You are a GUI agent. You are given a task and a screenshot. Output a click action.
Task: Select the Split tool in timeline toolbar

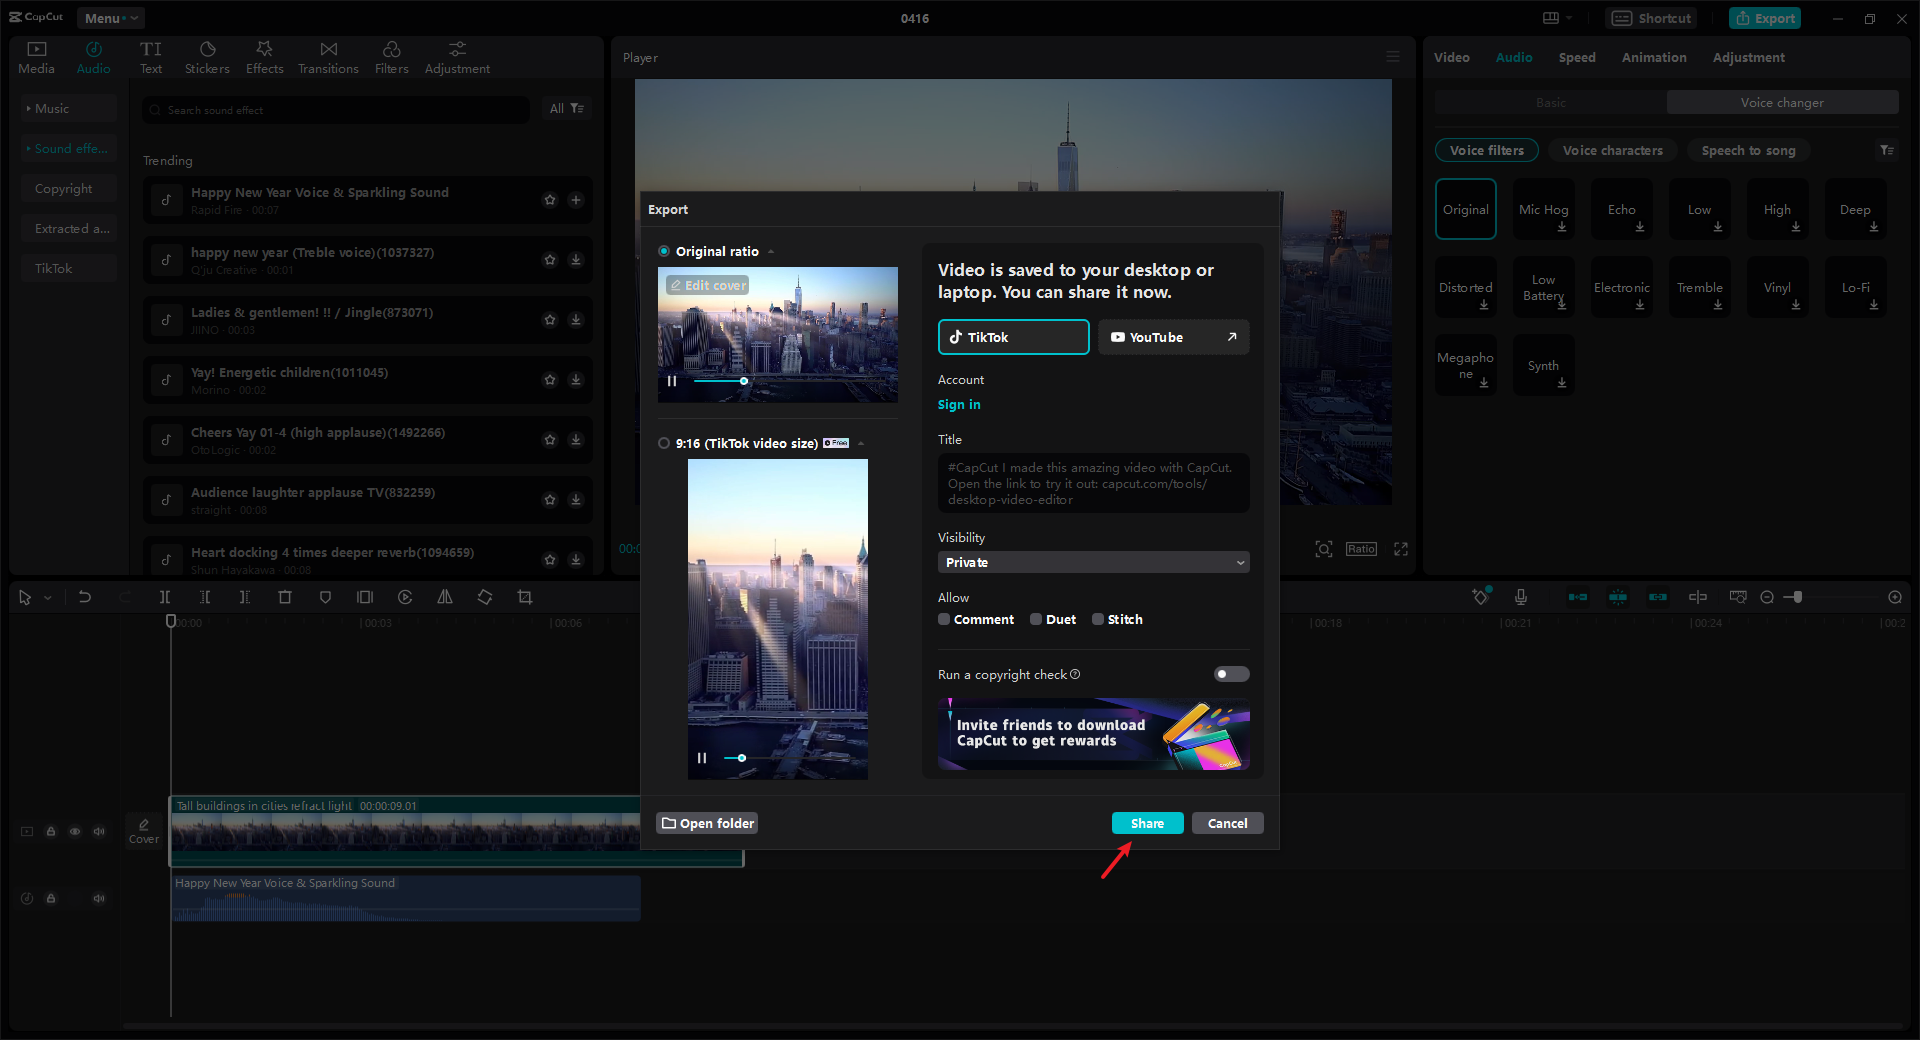pyautogui.click(x=165, y=597)
